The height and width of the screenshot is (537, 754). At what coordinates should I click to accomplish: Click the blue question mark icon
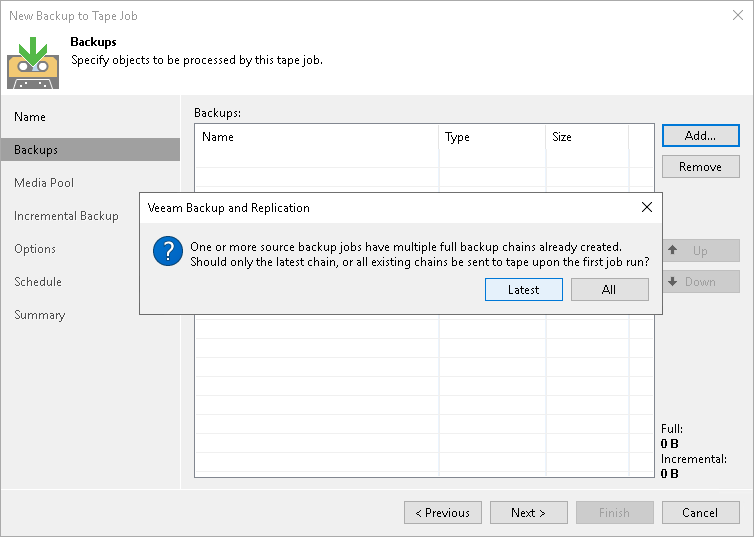click(168, 251)
